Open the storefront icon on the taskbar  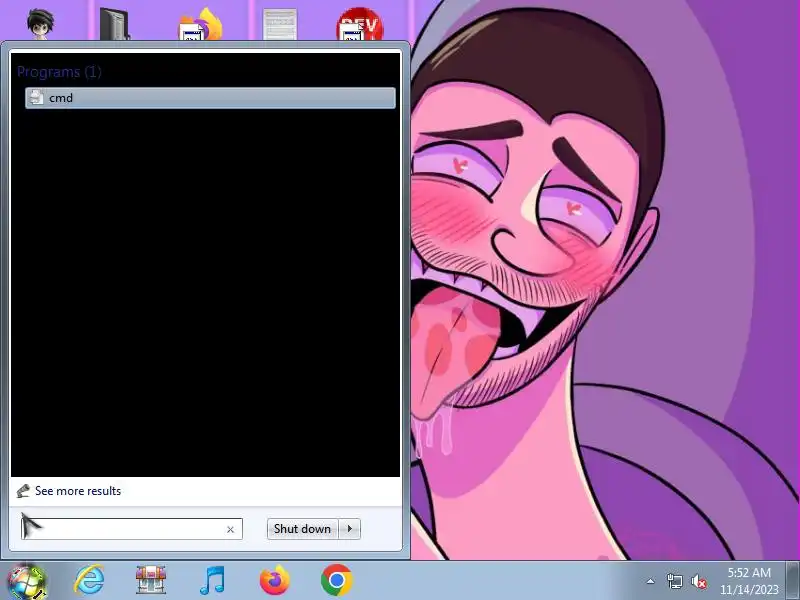pyautogui.click(x=151, y=580)
